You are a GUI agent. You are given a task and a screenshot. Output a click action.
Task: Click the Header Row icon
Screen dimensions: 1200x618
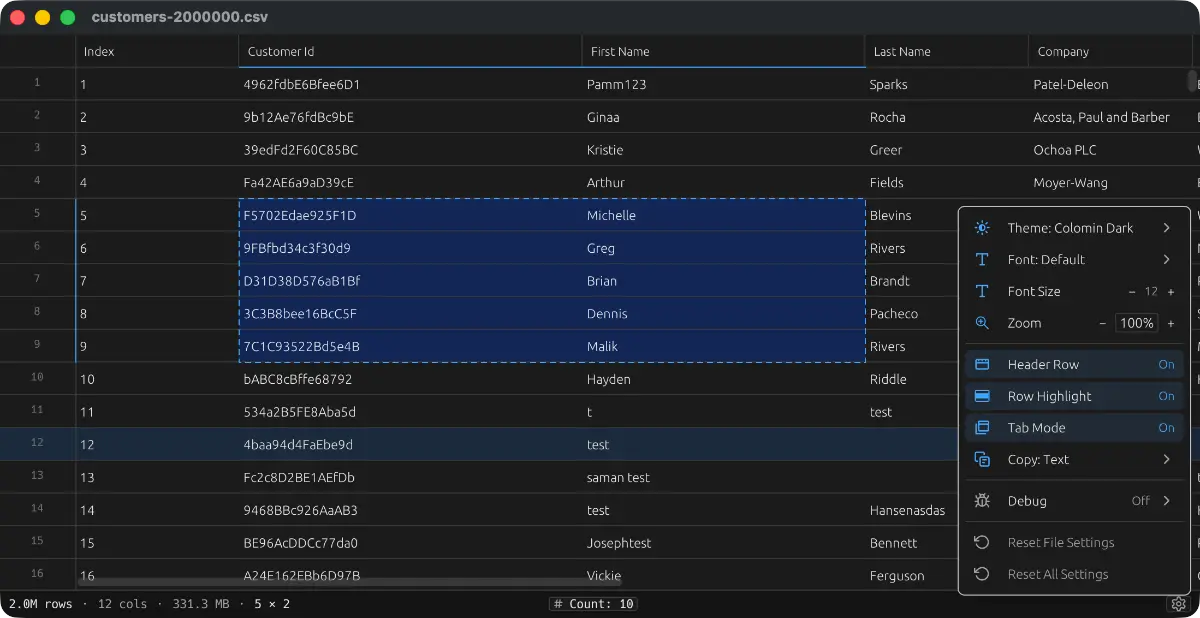click(982, 364)
